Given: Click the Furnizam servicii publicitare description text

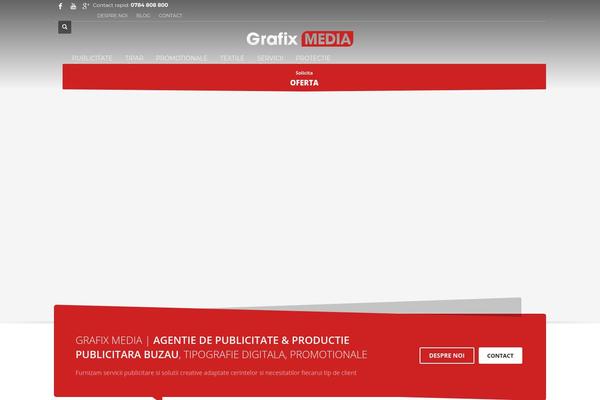Looking at the screenshot, I should [x=216, y=373].
